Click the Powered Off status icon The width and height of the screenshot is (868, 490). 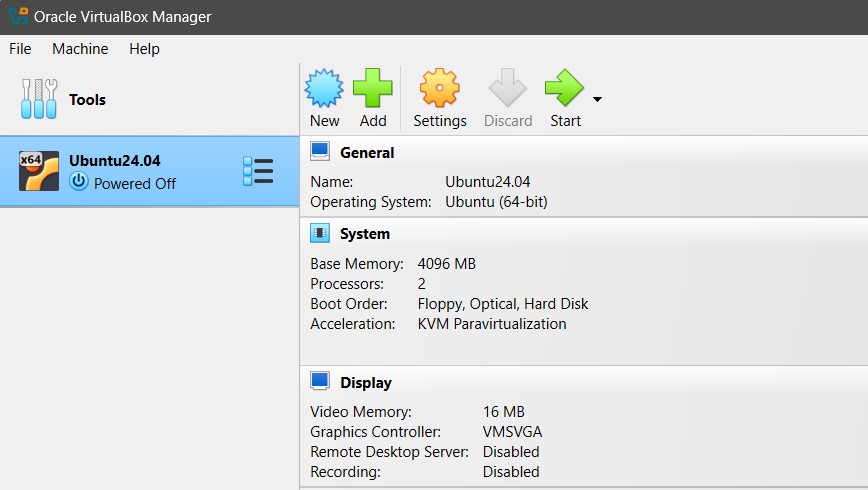click(x=79, y=183)
